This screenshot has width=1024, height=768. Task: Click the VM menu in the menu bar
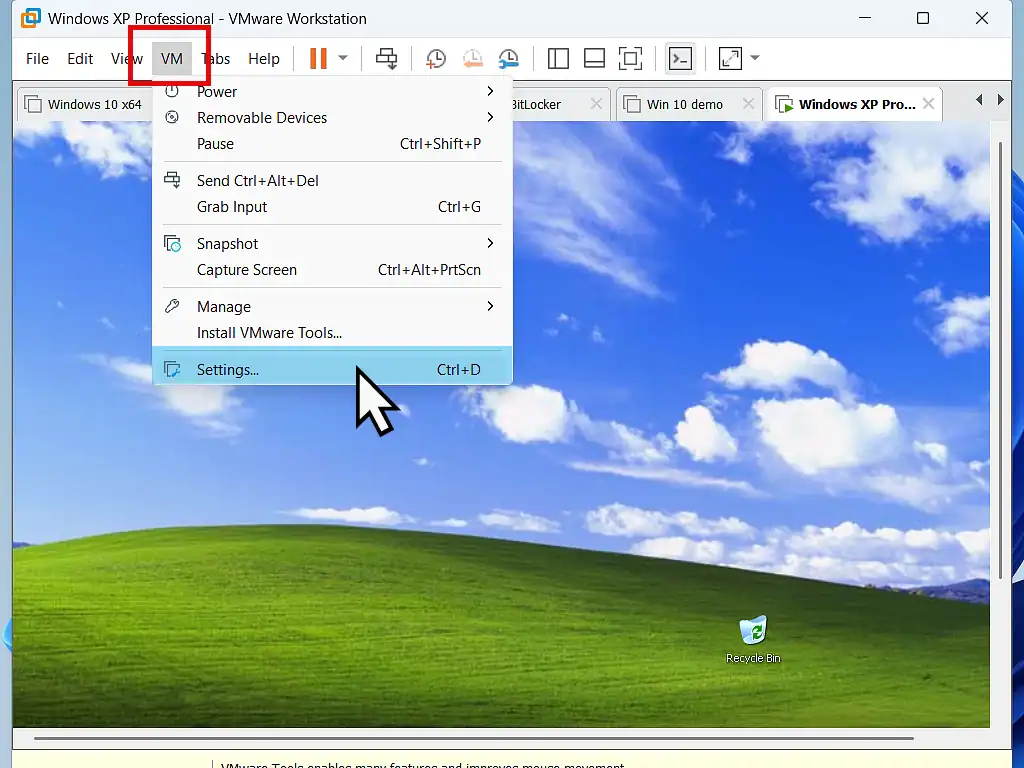click(x=172, y=59)
